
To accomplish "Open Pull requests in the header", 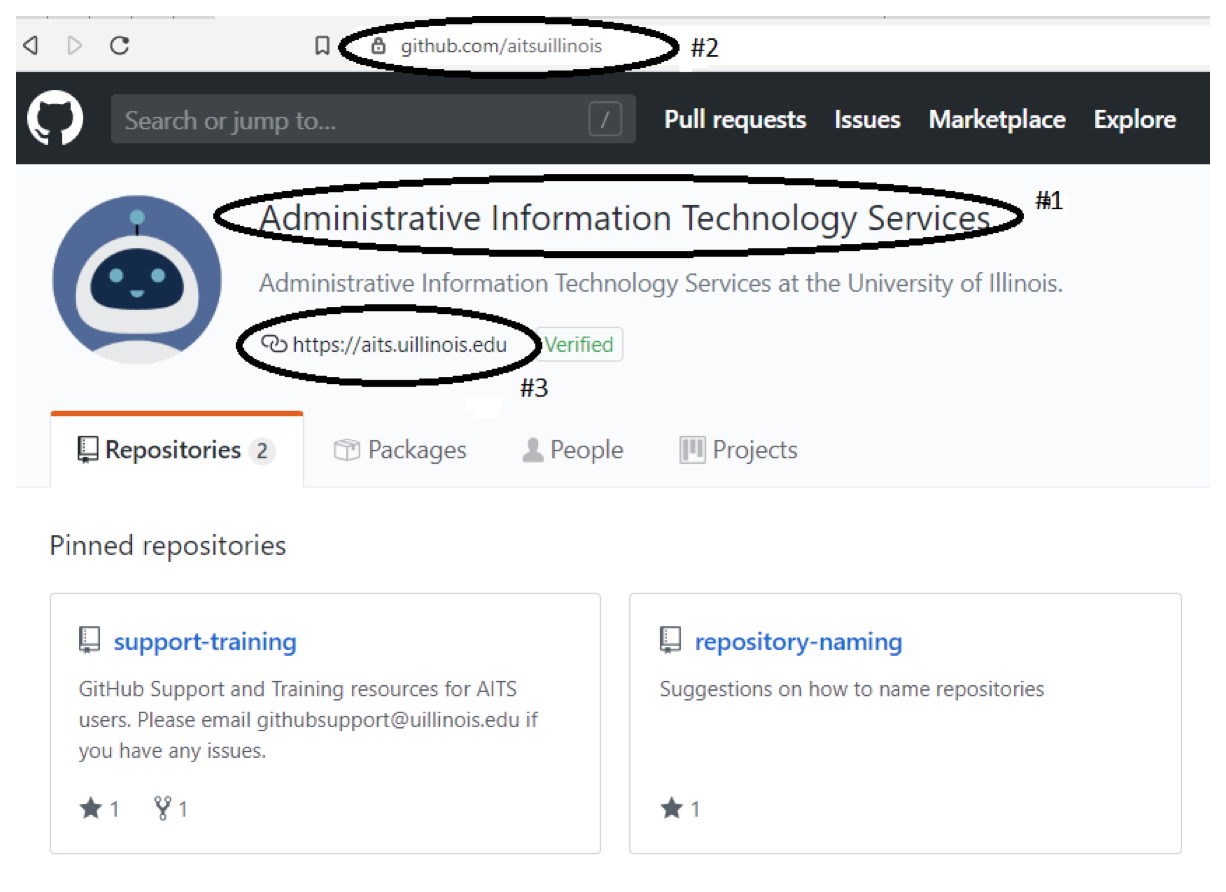I will coord(735,120).
